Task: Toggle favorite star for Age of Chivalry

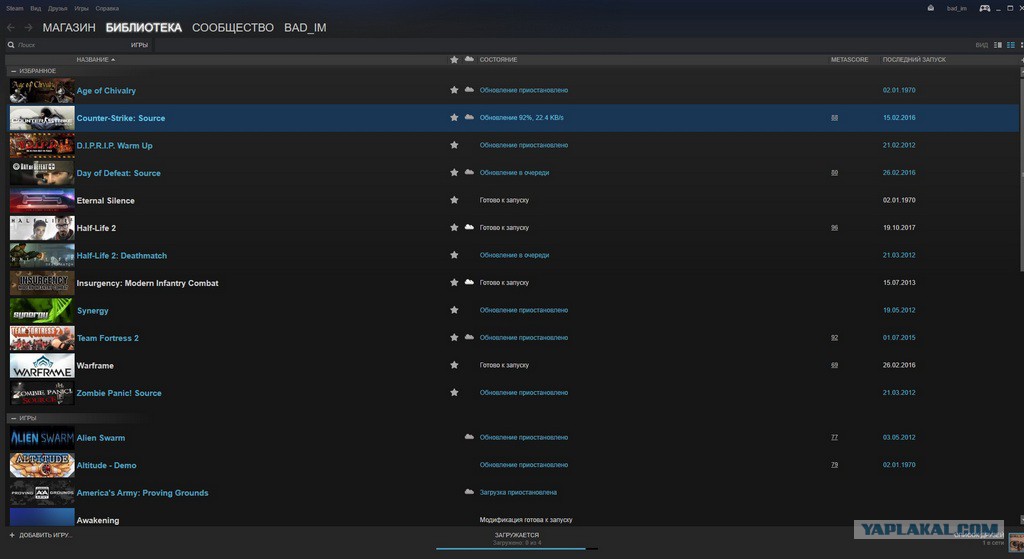Action: [x=454, y=90]
